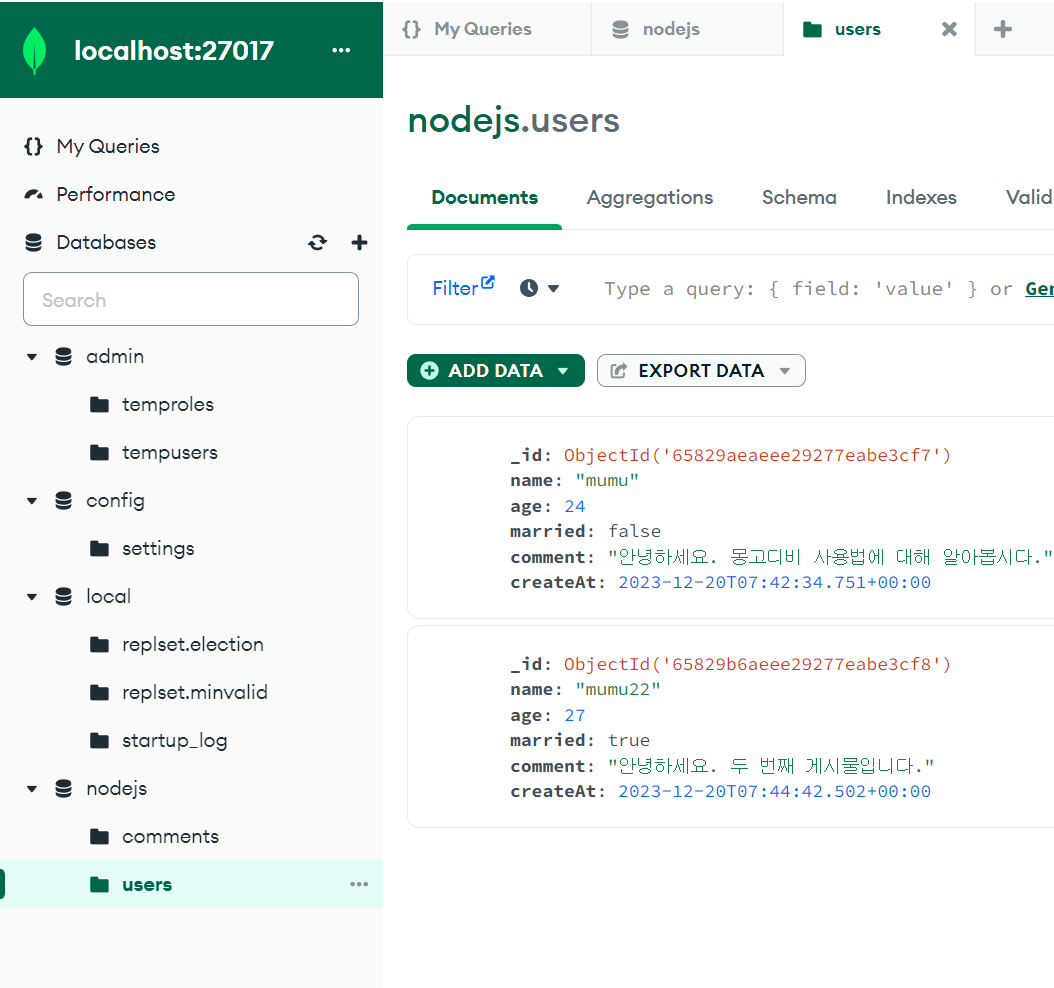Click the admin database icon
This screenshot has height=988, width=1054.
coord(63,357)
